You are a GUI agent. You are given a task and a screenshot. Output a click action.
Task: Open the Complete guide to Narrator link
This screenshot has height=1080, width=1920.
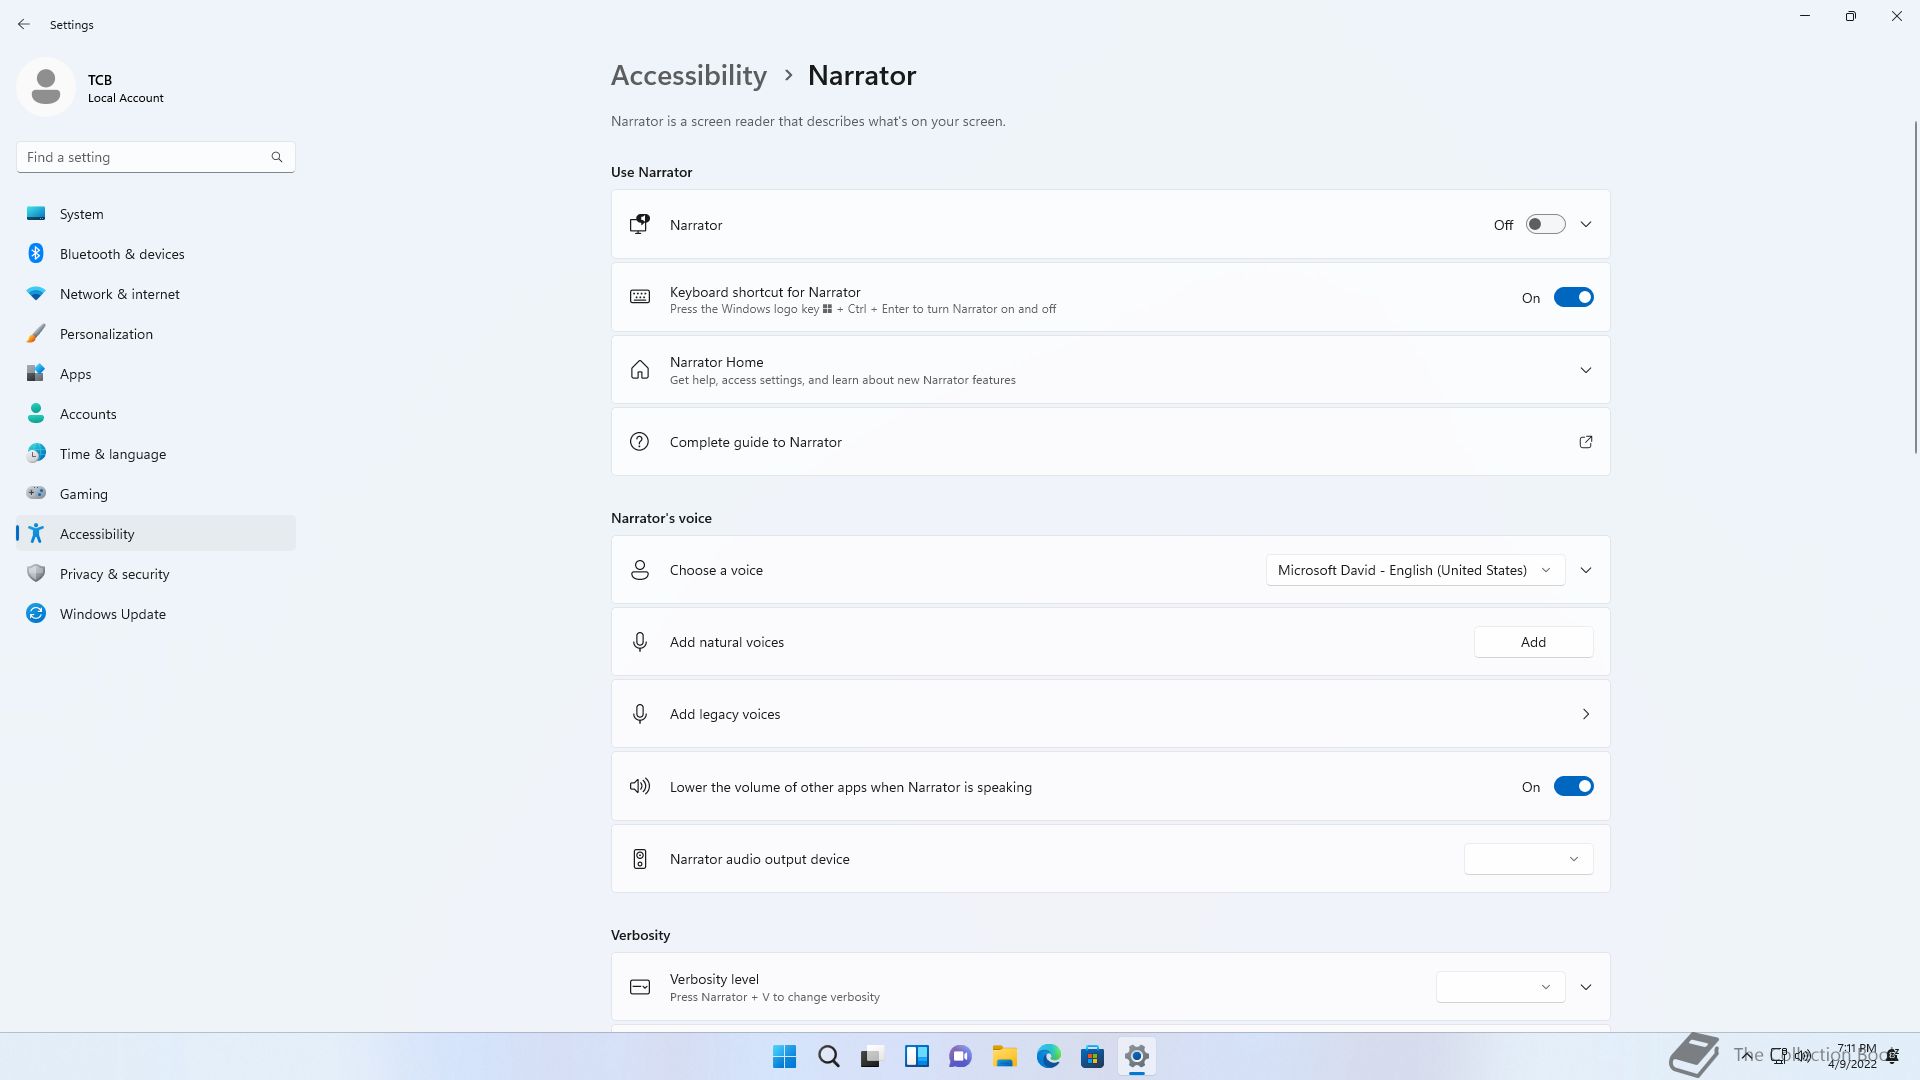coord(1110,442)
